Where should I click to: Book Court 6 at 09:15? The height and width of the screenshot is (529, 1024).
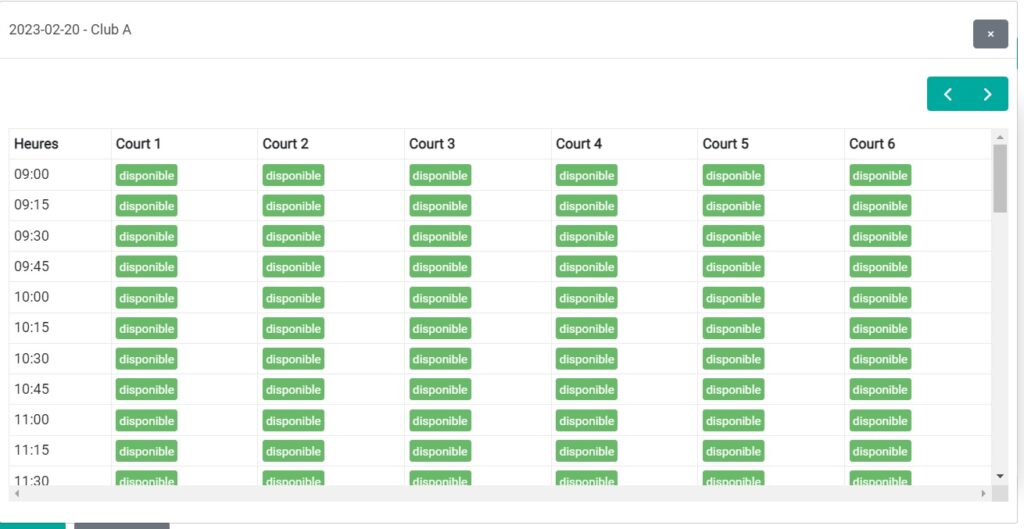(x=880, y=206)
